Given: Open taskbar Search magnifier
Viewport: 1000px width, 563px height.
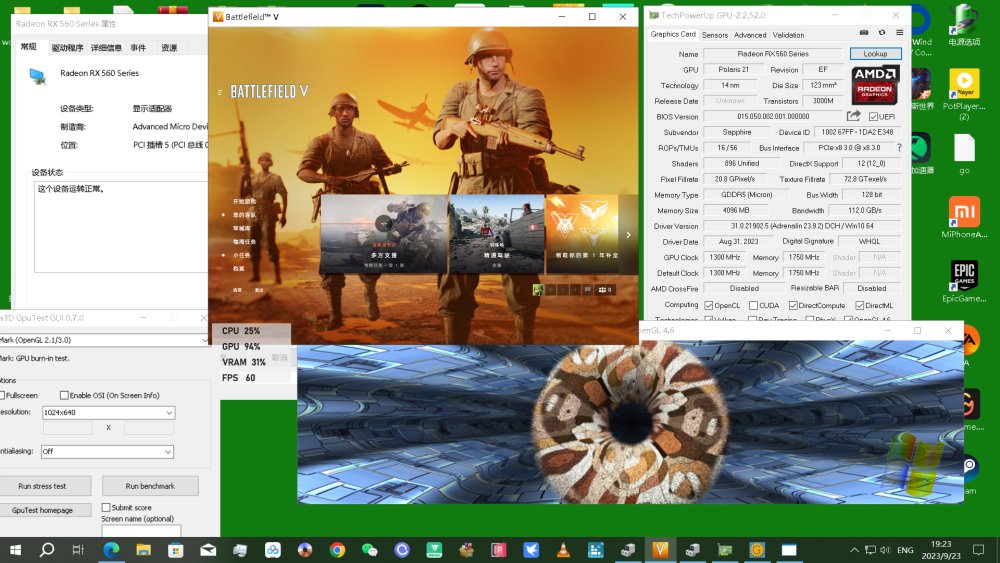Looking at the screenshot, I should pos(47,550).
